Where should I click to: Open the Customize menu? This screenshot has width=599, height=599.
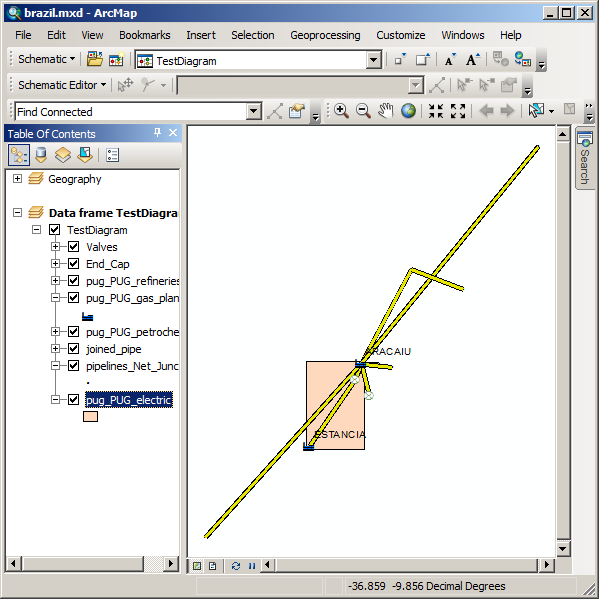point(401,35)
